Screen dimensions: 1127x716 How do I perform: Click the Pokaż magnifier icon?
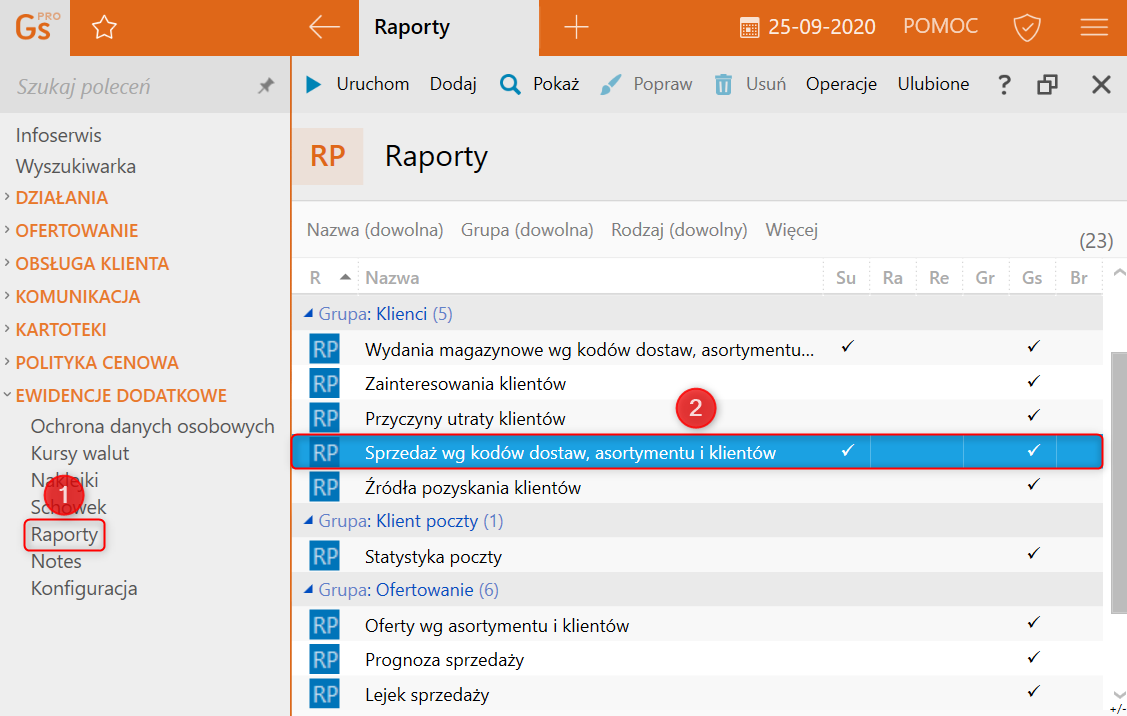(510, 85)
